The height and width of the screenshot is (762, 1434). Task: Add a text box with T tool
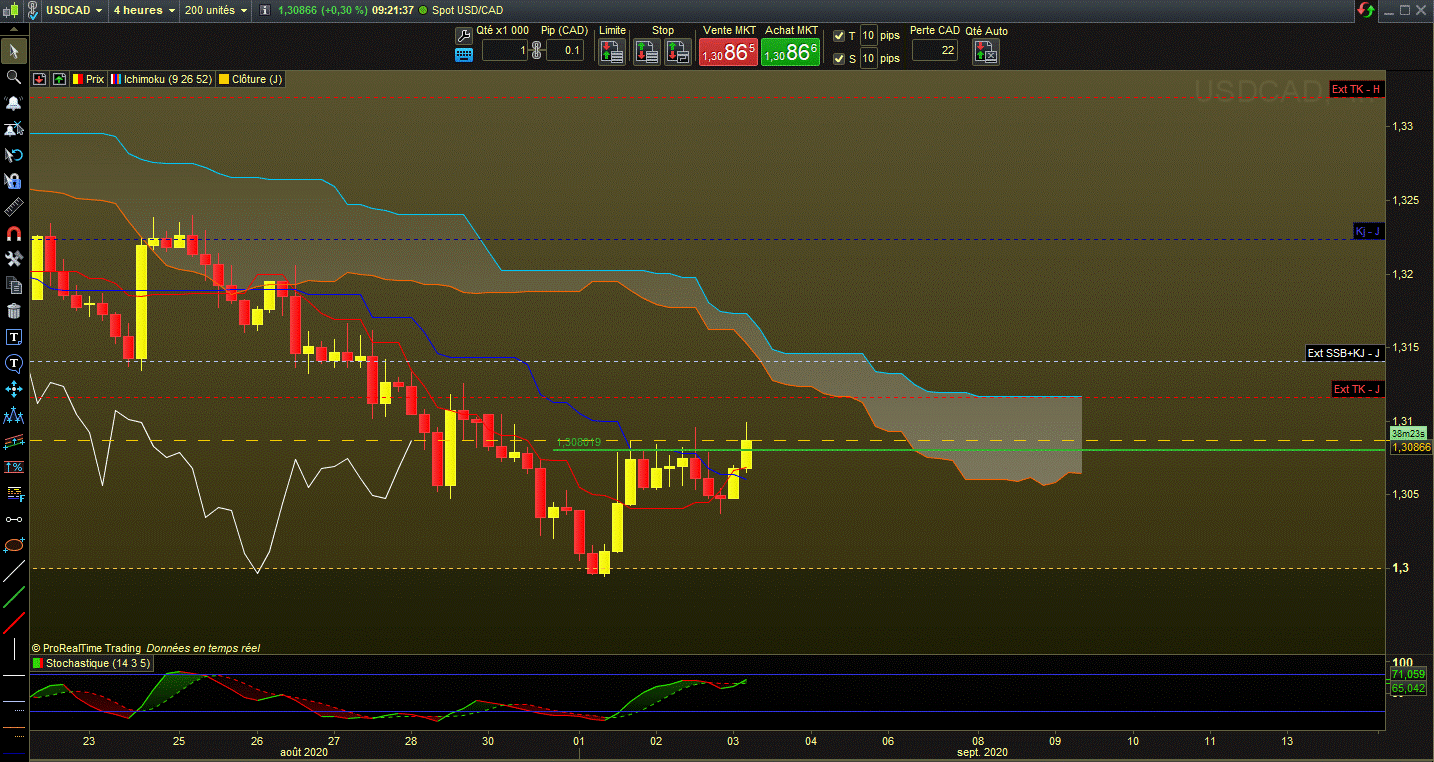[x=14, y=337]
